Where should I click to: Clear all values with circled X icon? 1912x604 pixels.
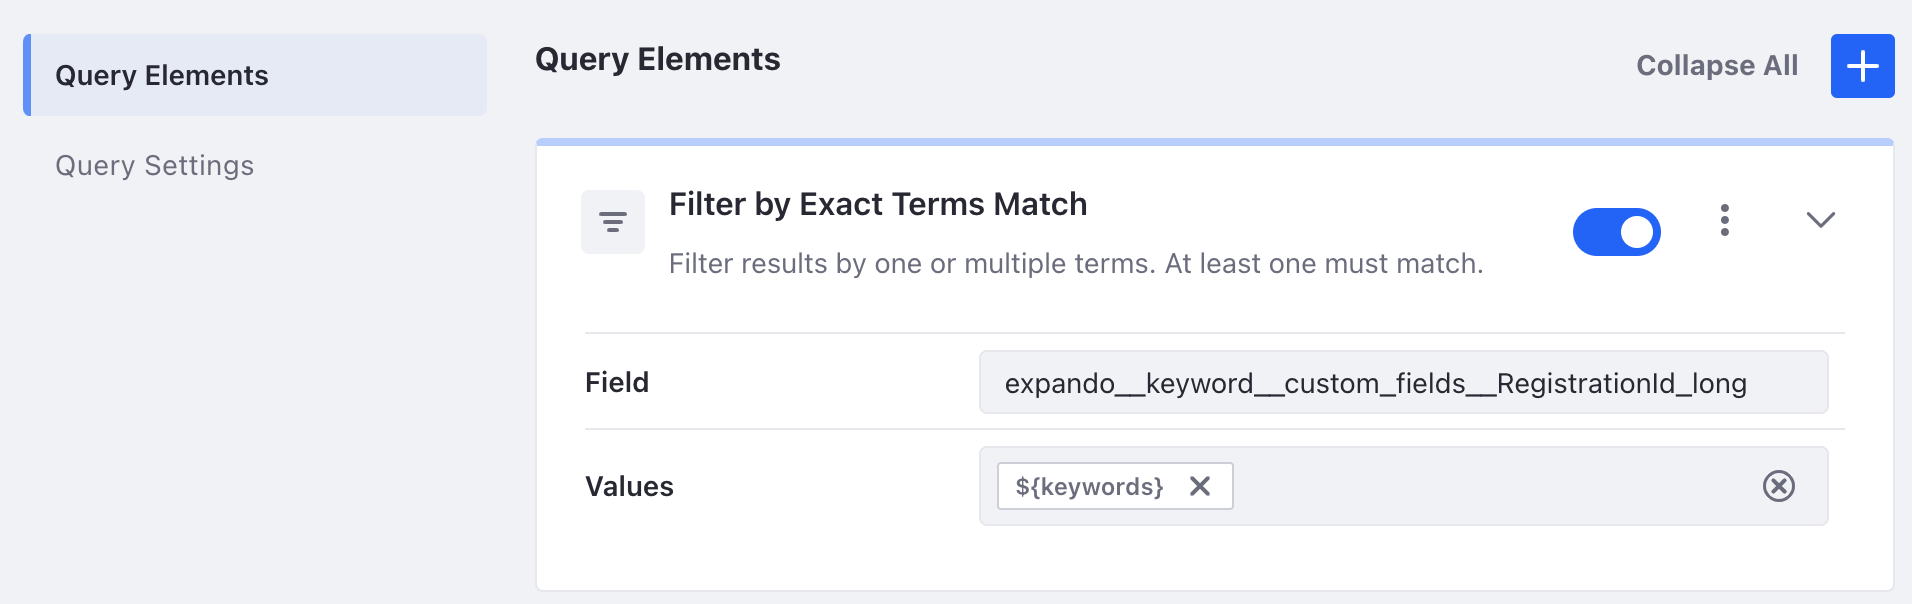[x=1779, y=486]
